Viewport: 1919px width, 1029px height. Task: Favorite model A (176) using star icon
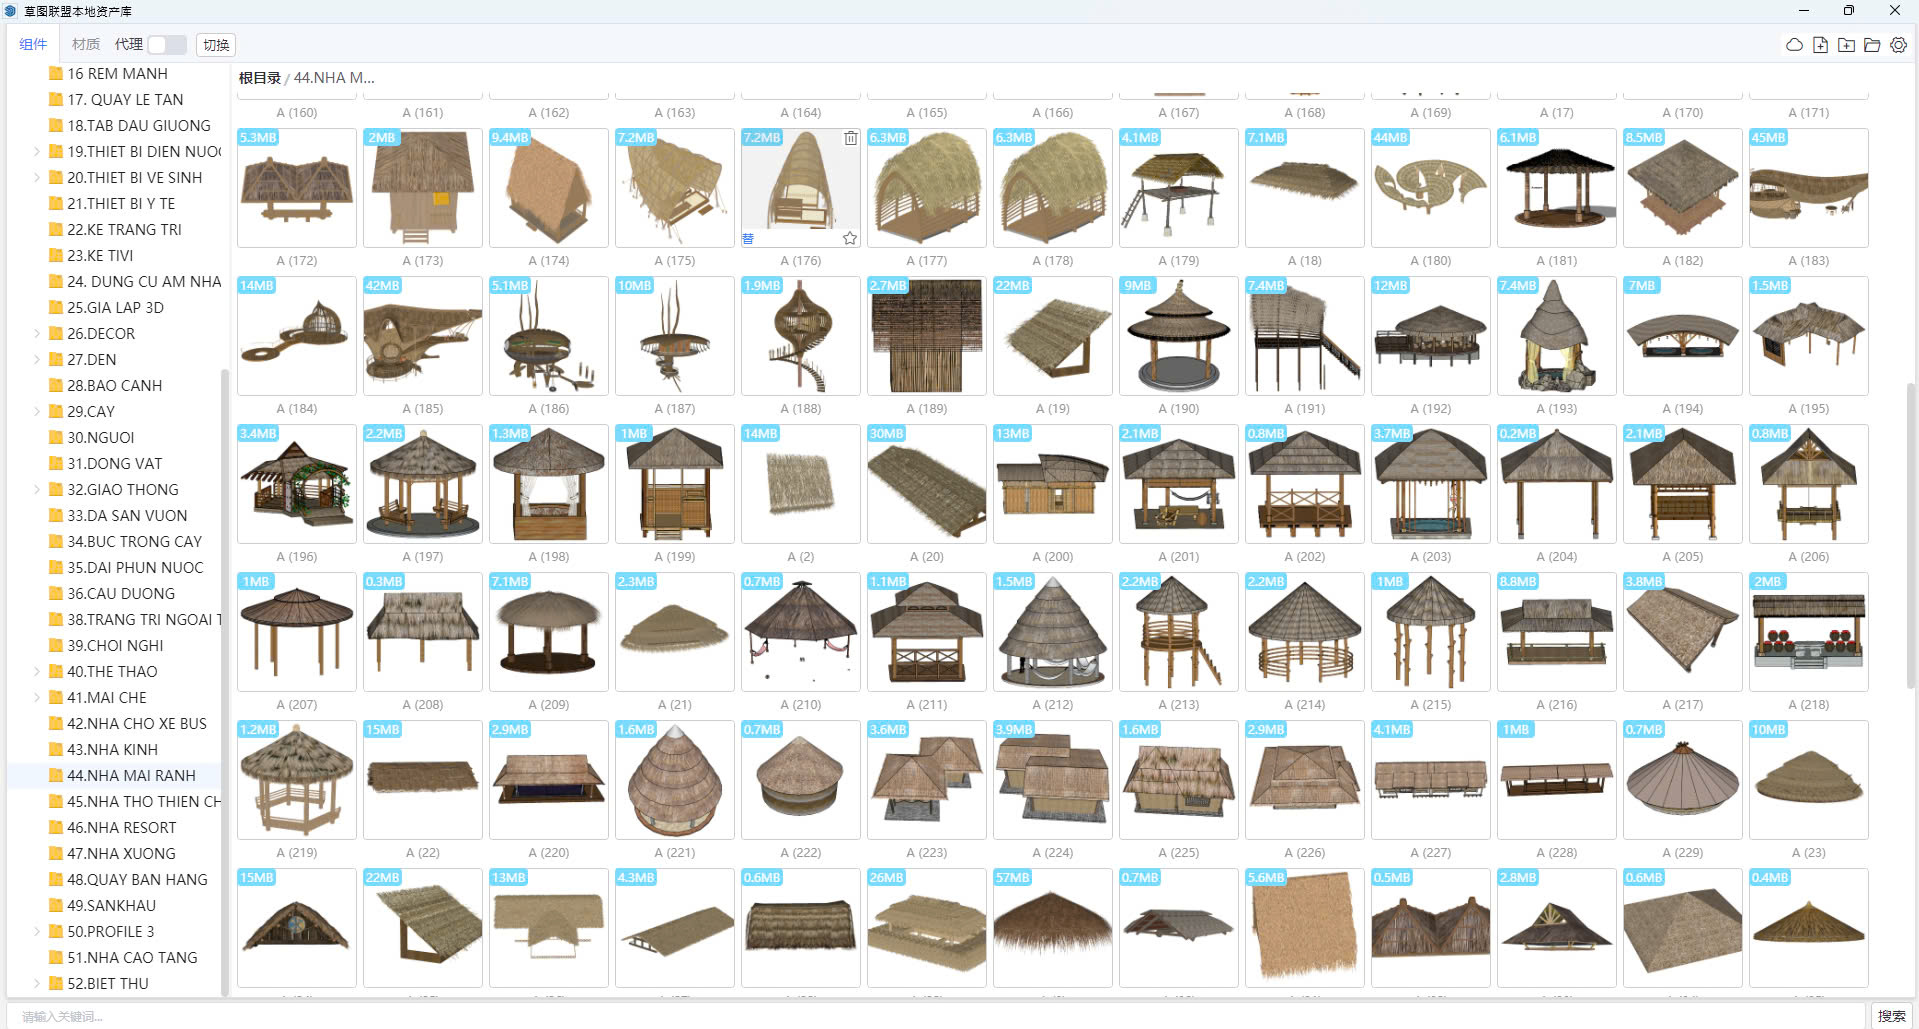[x=850, y=238]
